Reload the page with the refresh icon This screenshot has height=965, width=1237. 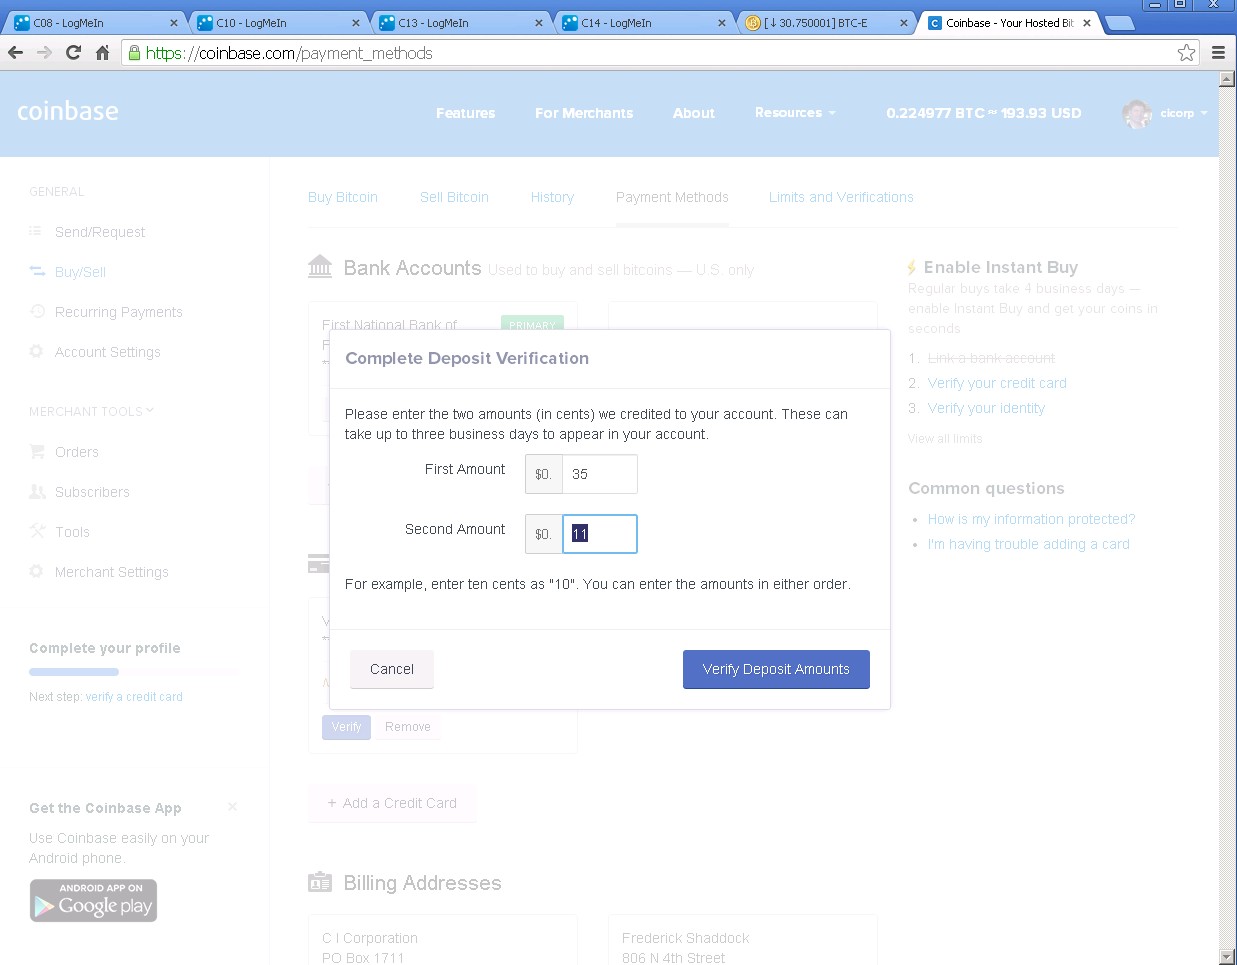click(x=73, y=53)
